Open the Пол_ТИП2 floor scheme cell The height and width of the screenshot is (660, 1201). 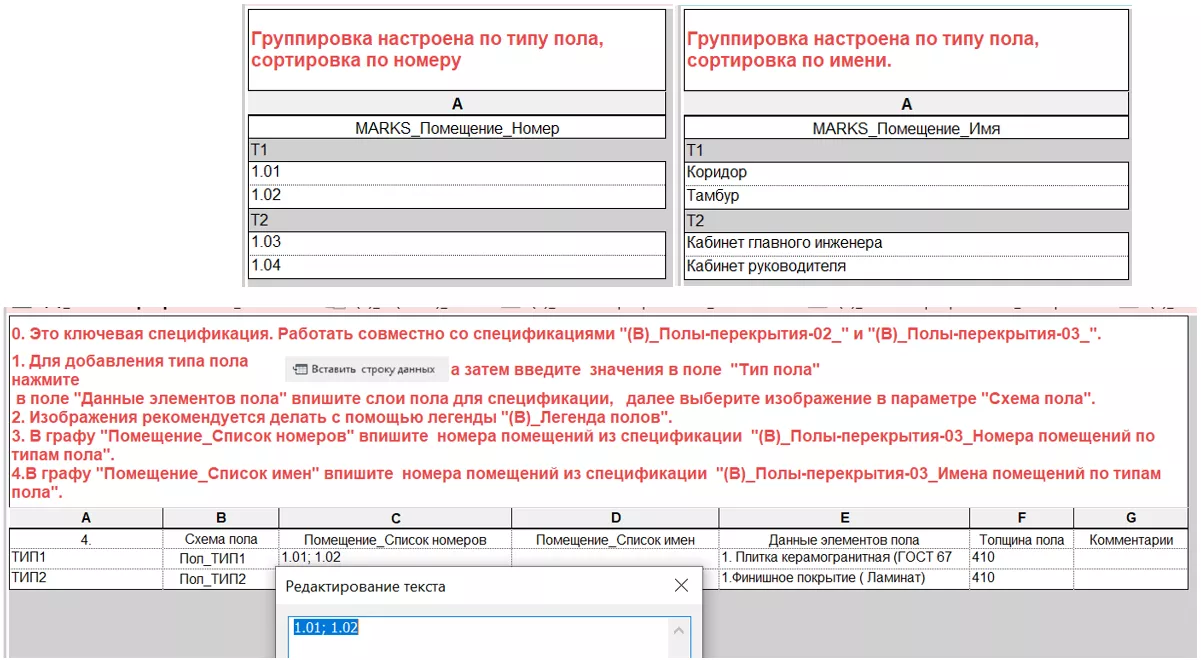tap(220, 578)
